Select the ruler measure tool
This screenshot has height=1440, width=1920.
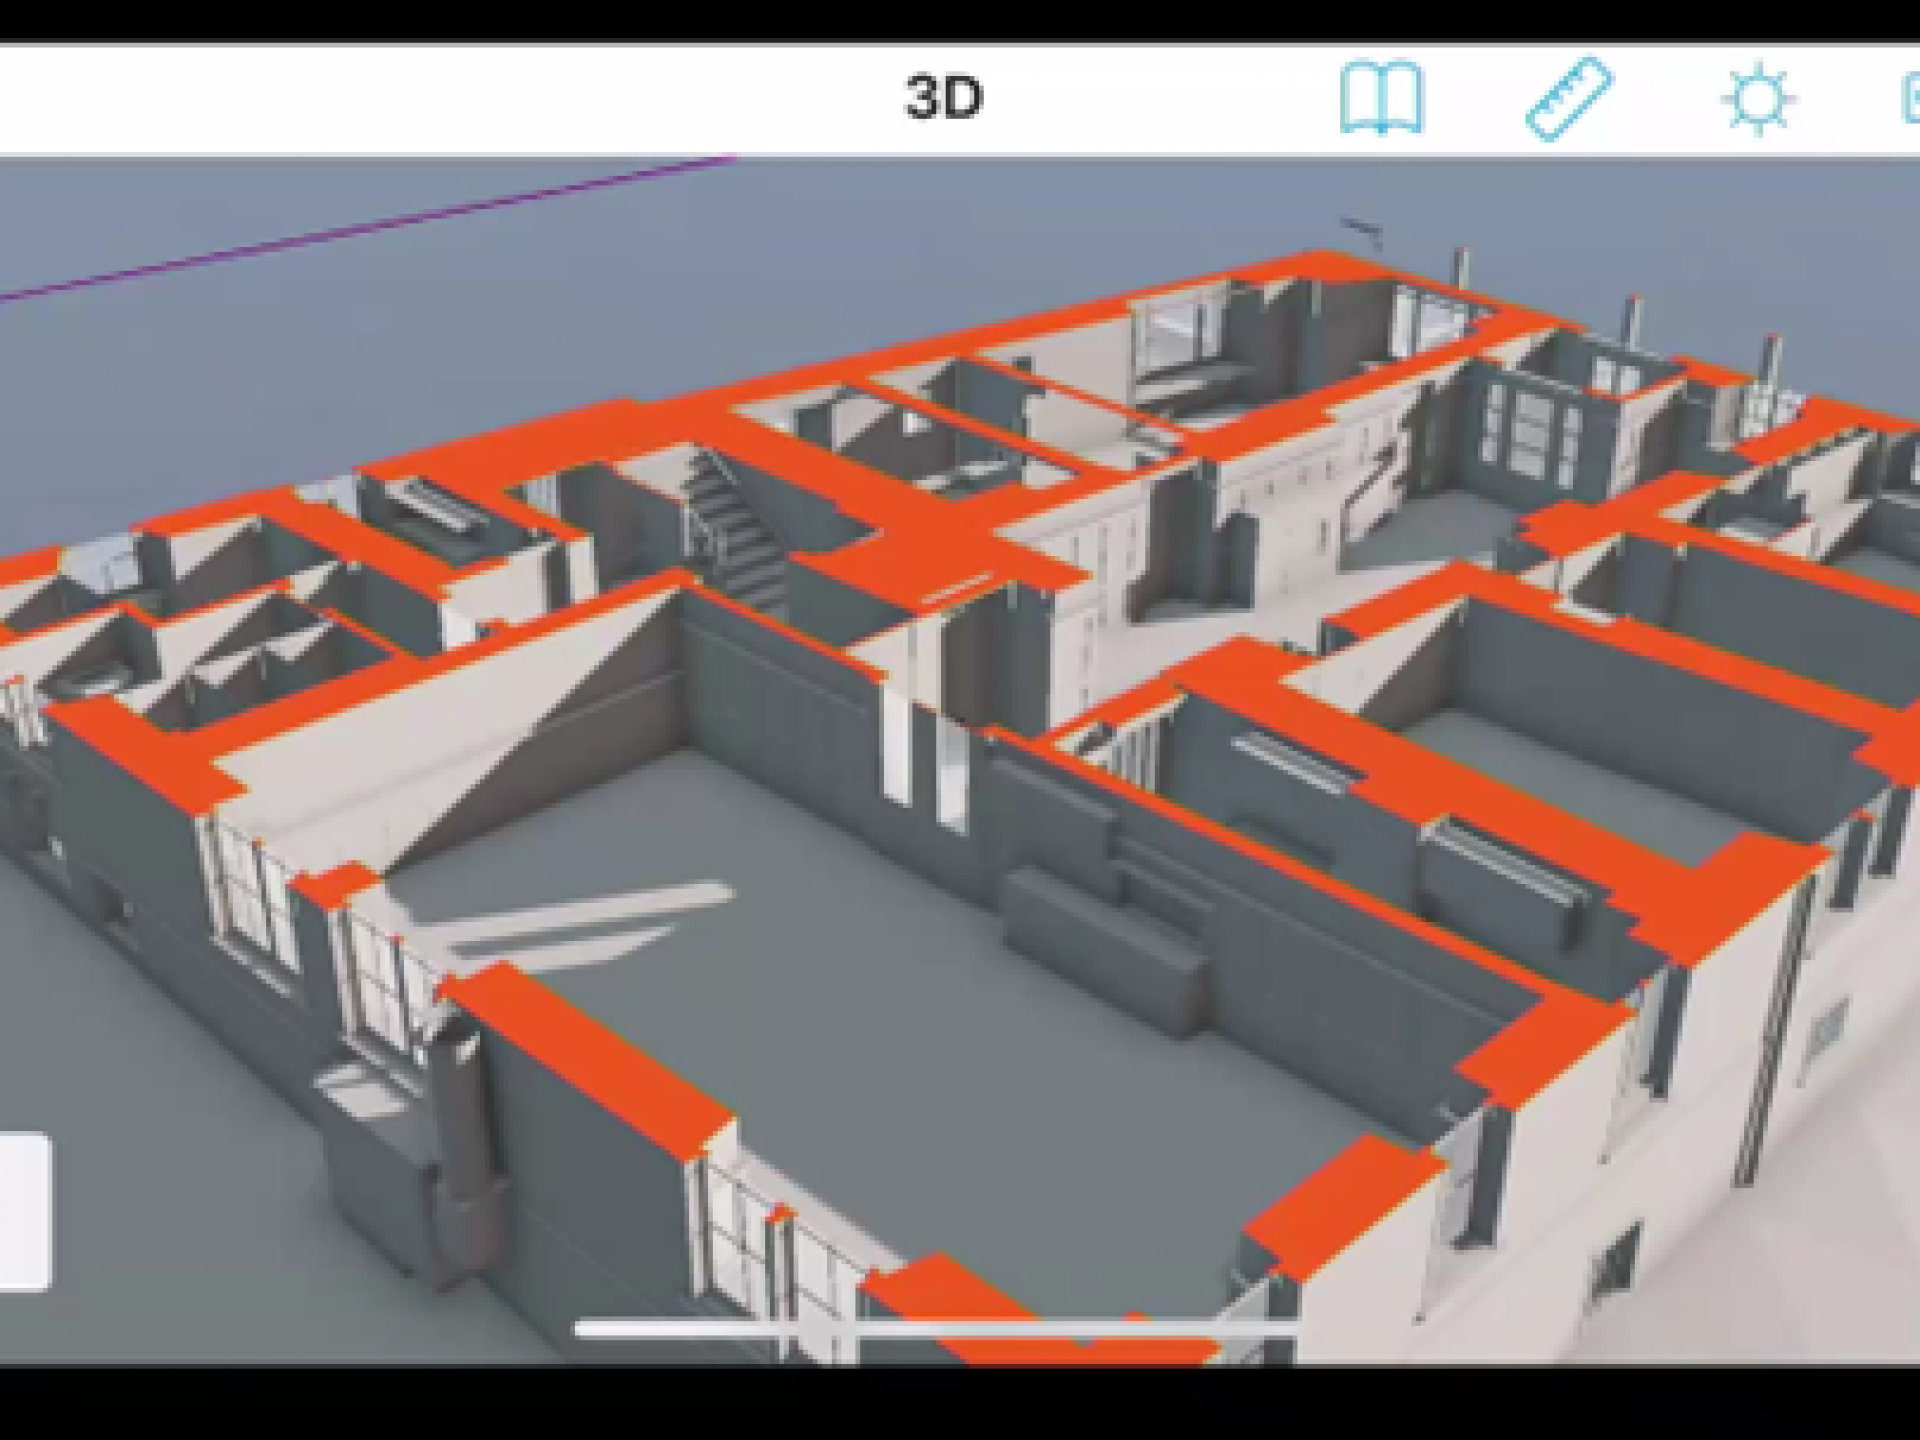pyautogui.click(x=1568, y=98)
